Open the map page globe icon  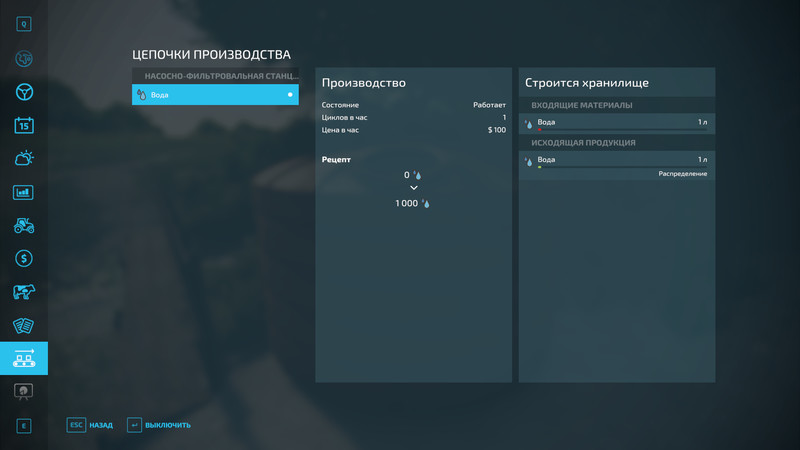pos(24,58)
